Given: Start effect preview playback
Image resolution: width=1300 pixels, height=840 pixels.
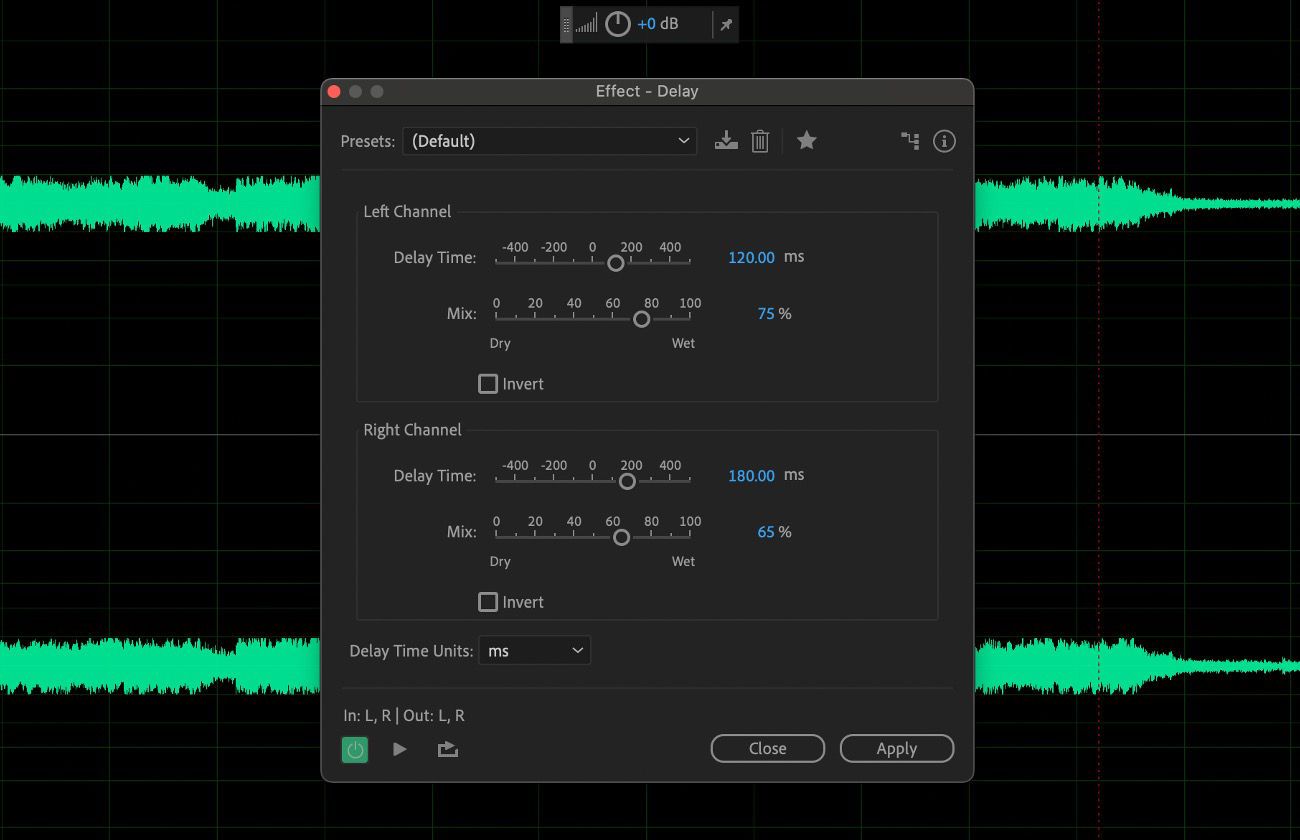Looking at the screenshot, I should pos(400,748).
